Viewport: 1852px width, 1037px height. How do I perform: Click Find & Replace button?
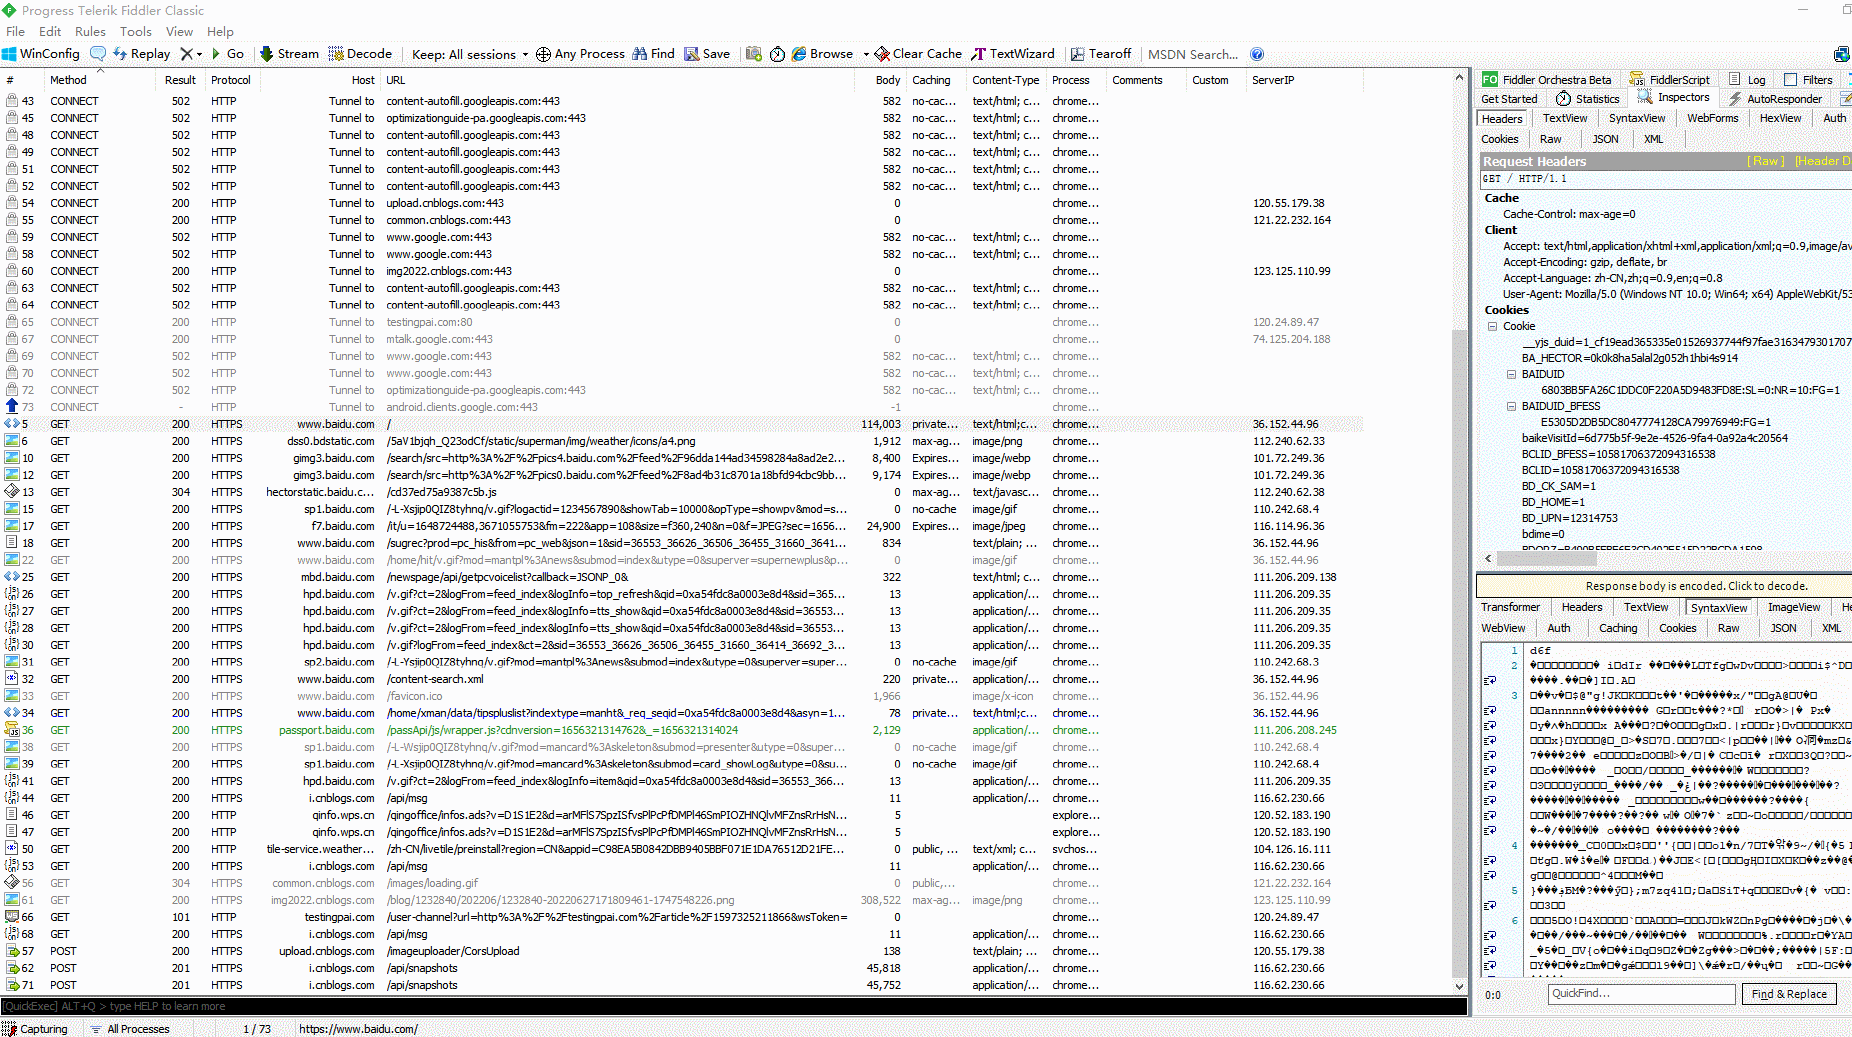[x=1789, y=994]
